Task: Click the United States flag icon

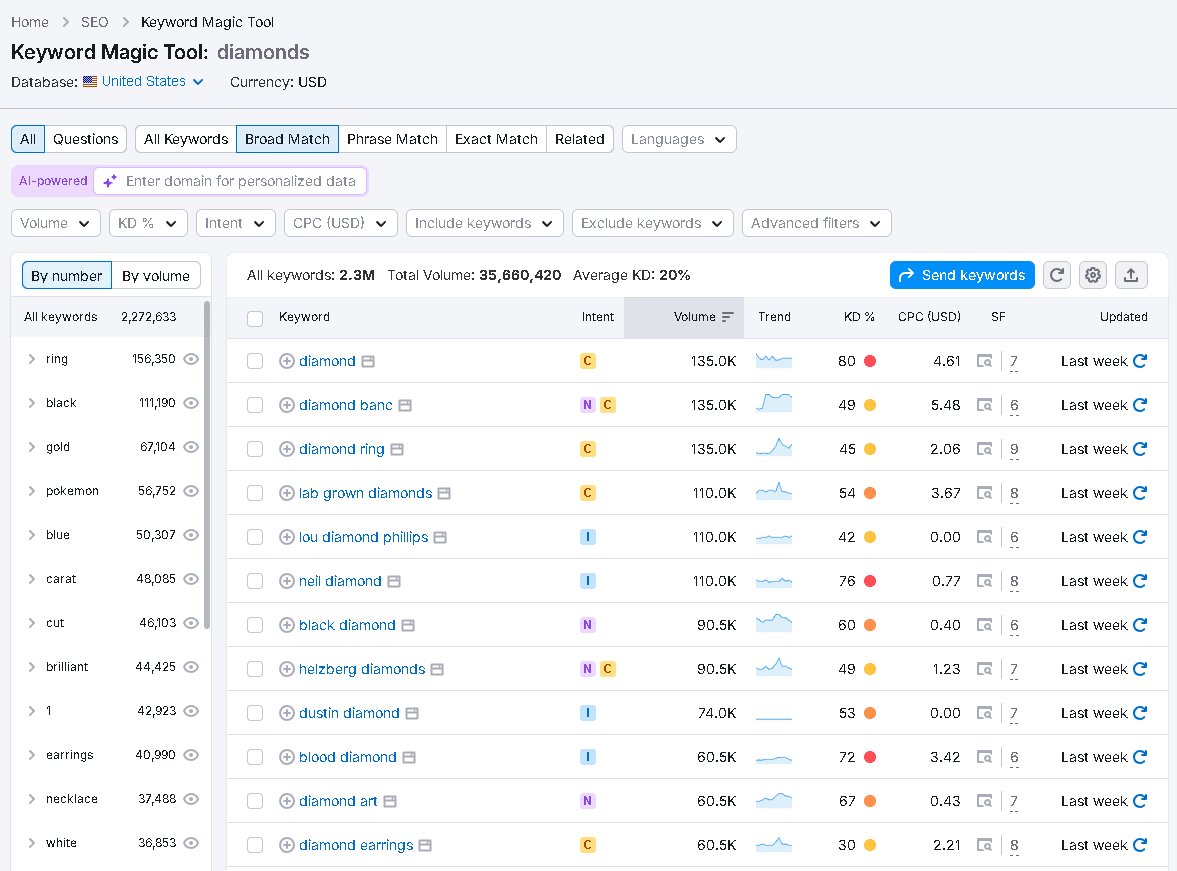Action: (x=90, y=82)
